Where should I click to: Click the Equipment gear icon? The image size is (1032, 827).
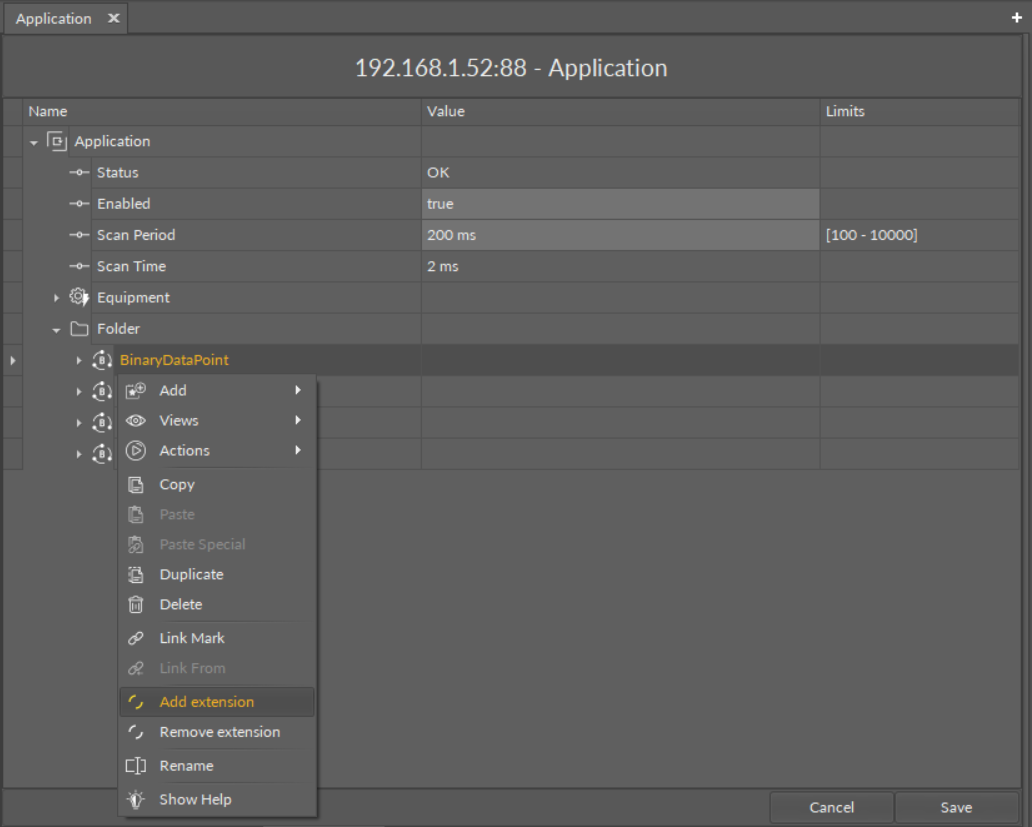tap(79, 297)
